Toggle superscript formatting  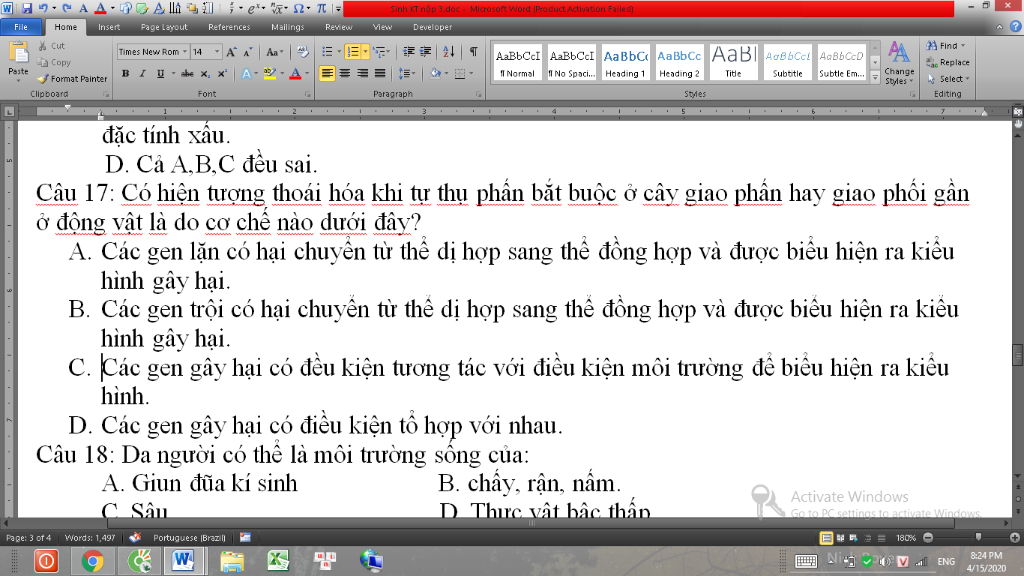[222, 74]
